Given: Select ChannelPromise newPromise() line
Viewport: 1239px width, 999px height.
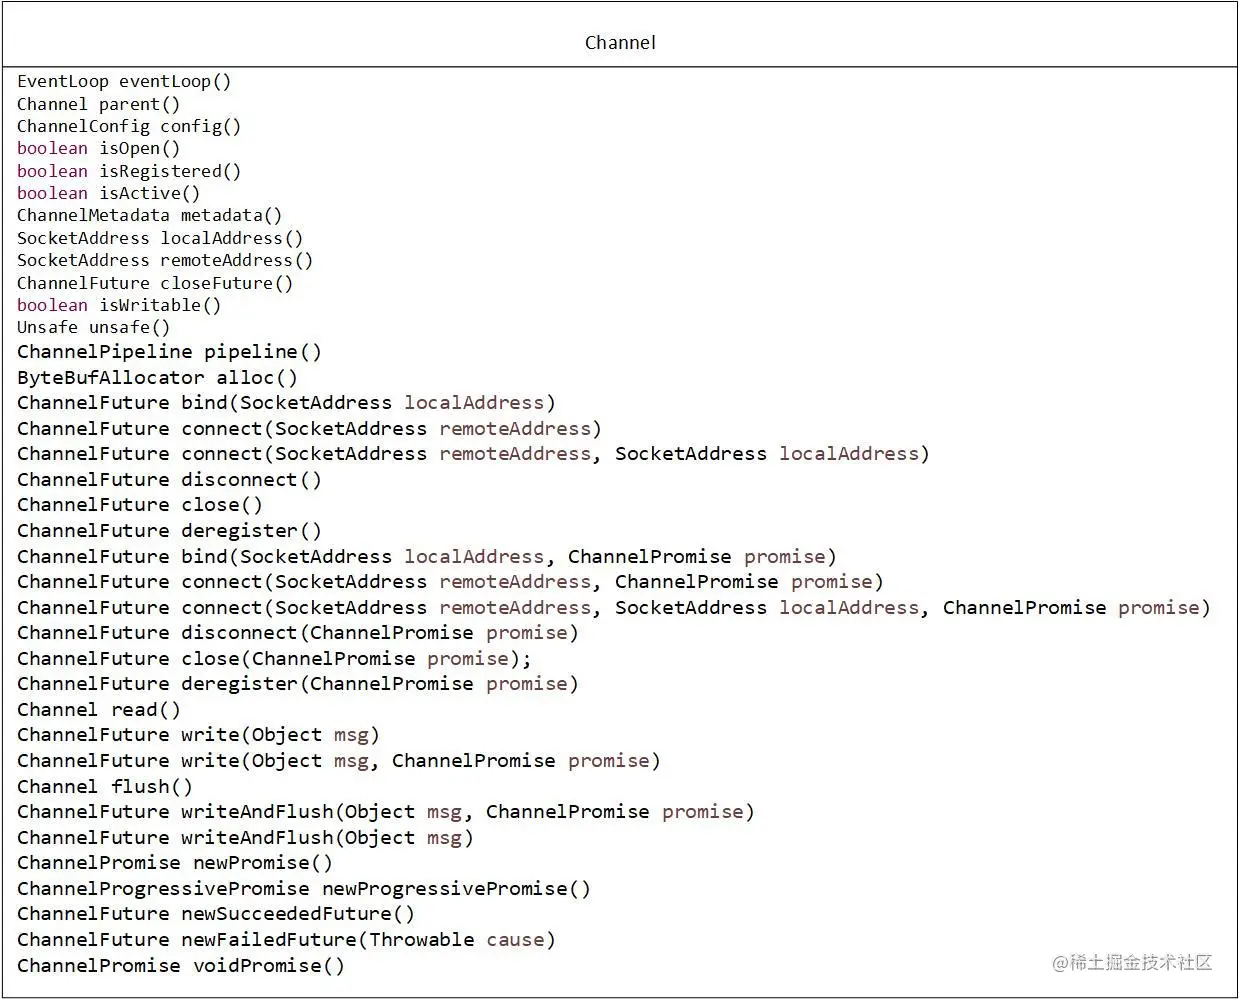Looking at the screenshot, I should (175, 863).
